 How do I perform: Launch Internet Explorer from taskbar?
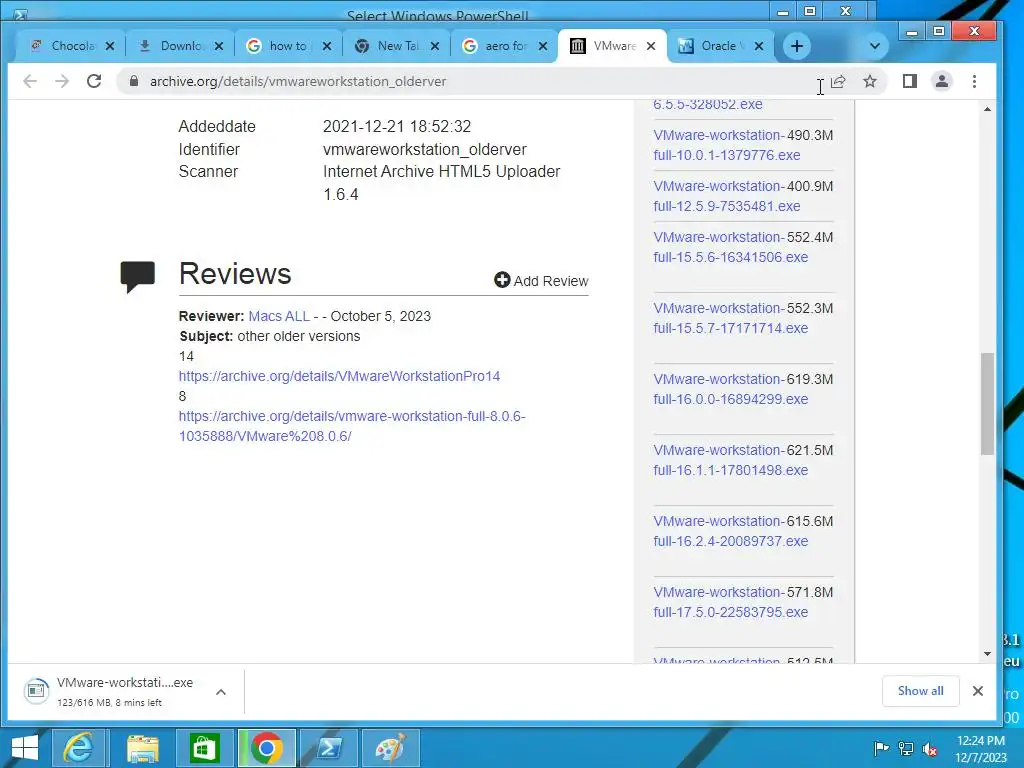pyautogui.click(x=78, y=748)
